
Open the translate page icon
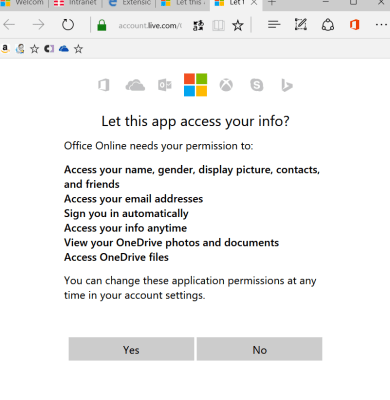click(198, 25)
